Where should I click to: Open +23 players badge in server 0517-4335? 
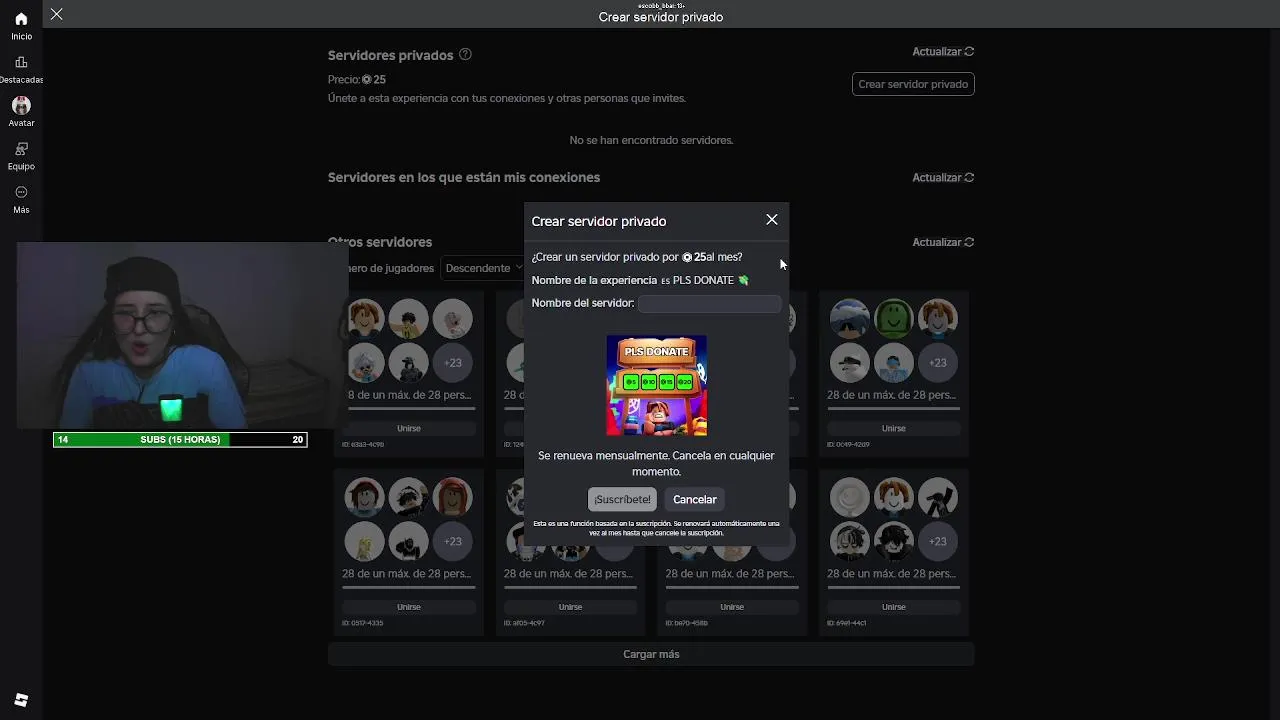point(453,541)
